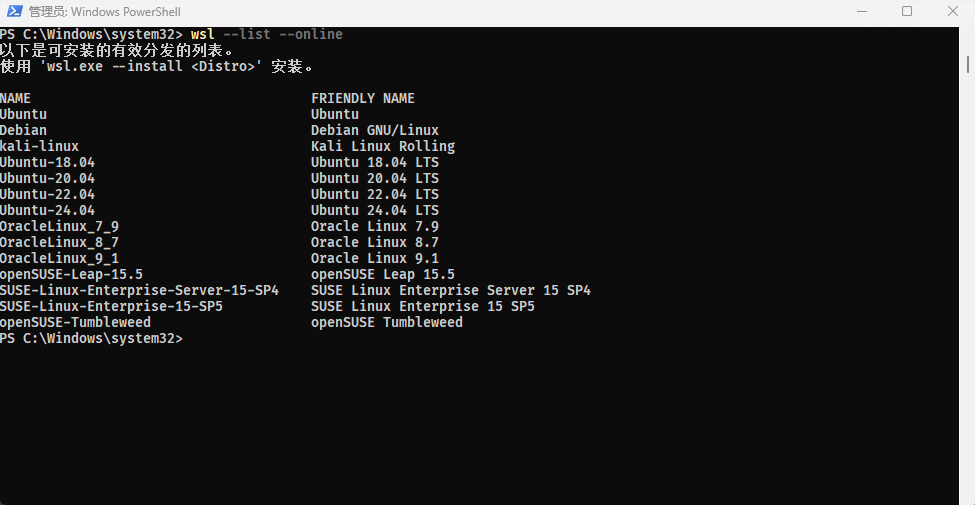Click 'Ubuntu-24.04' in the NAME column
Screen dimensions: 975x505
click(47, 210)
